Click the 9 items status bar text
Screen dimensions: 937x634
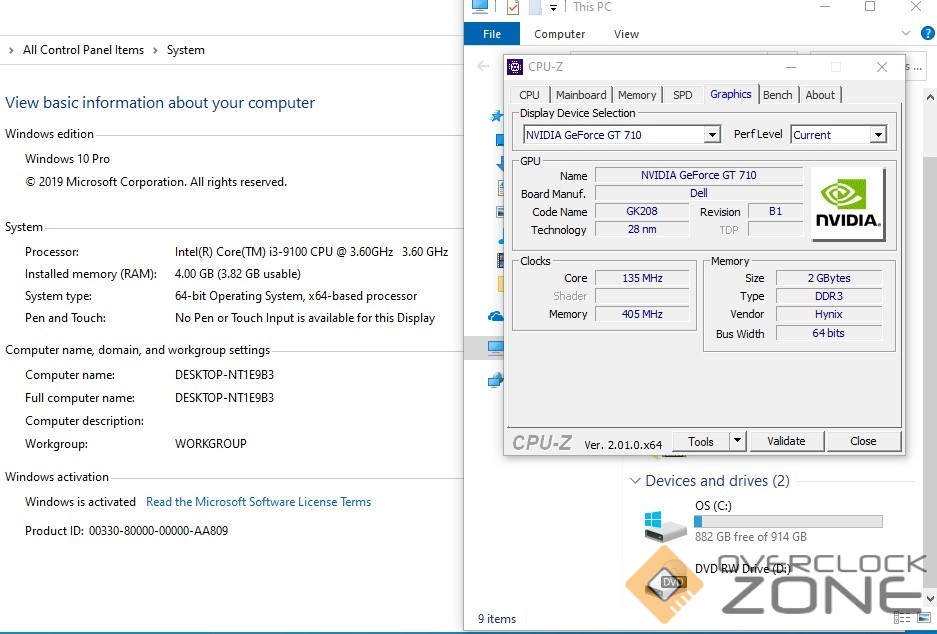497,619
